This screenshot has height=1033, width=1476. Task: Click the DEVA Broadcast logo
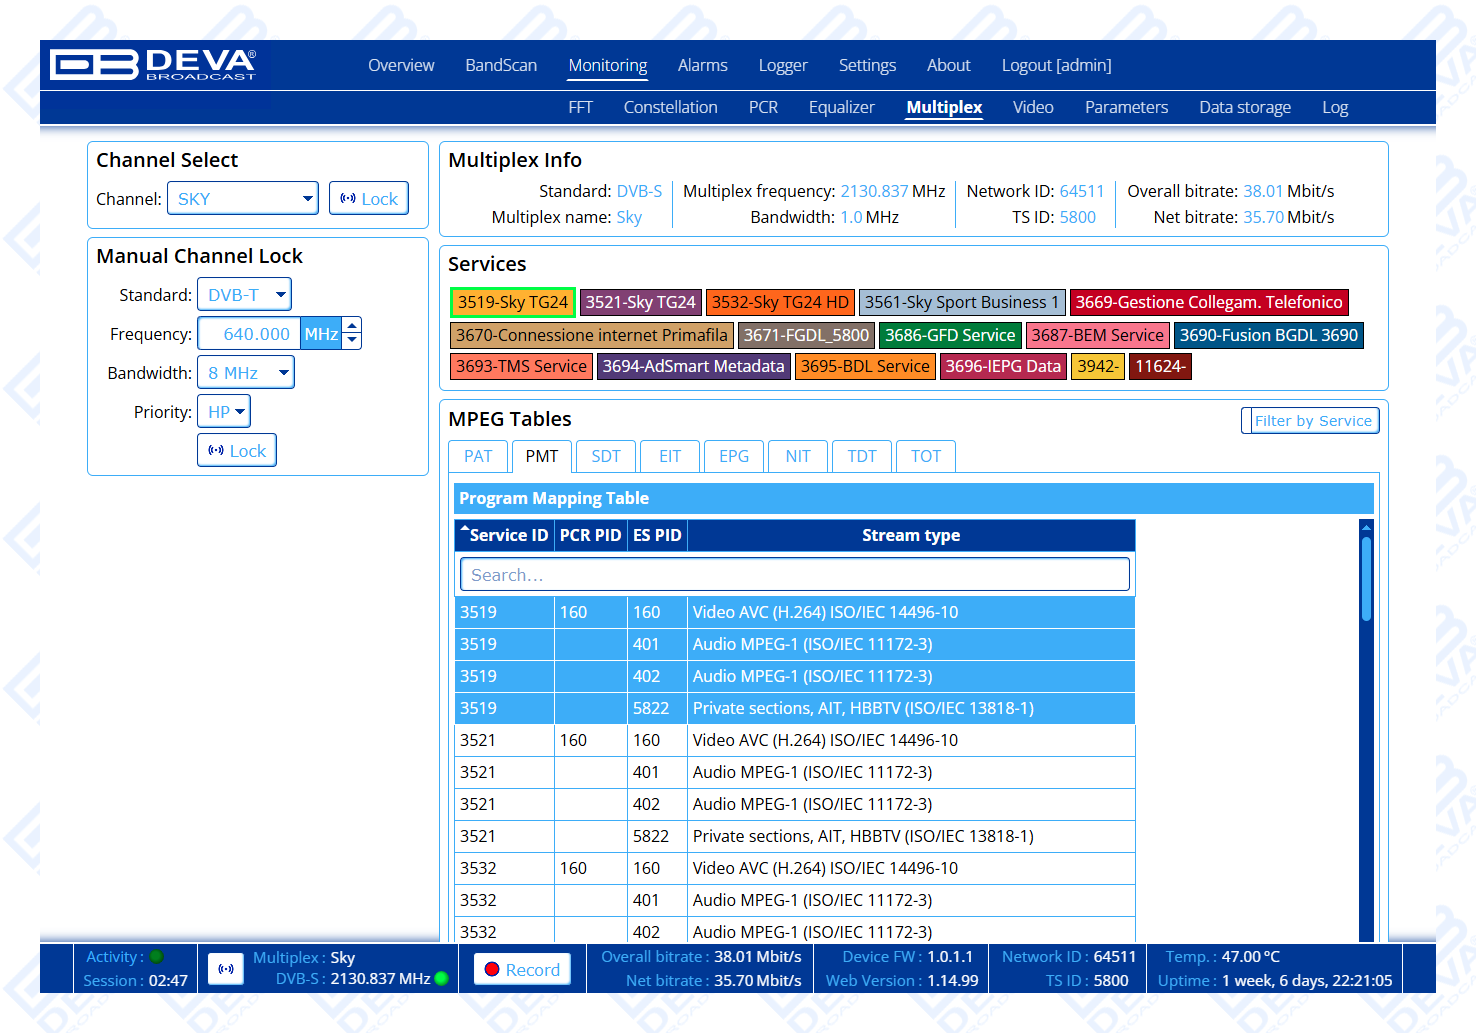[x=153, y=65]
